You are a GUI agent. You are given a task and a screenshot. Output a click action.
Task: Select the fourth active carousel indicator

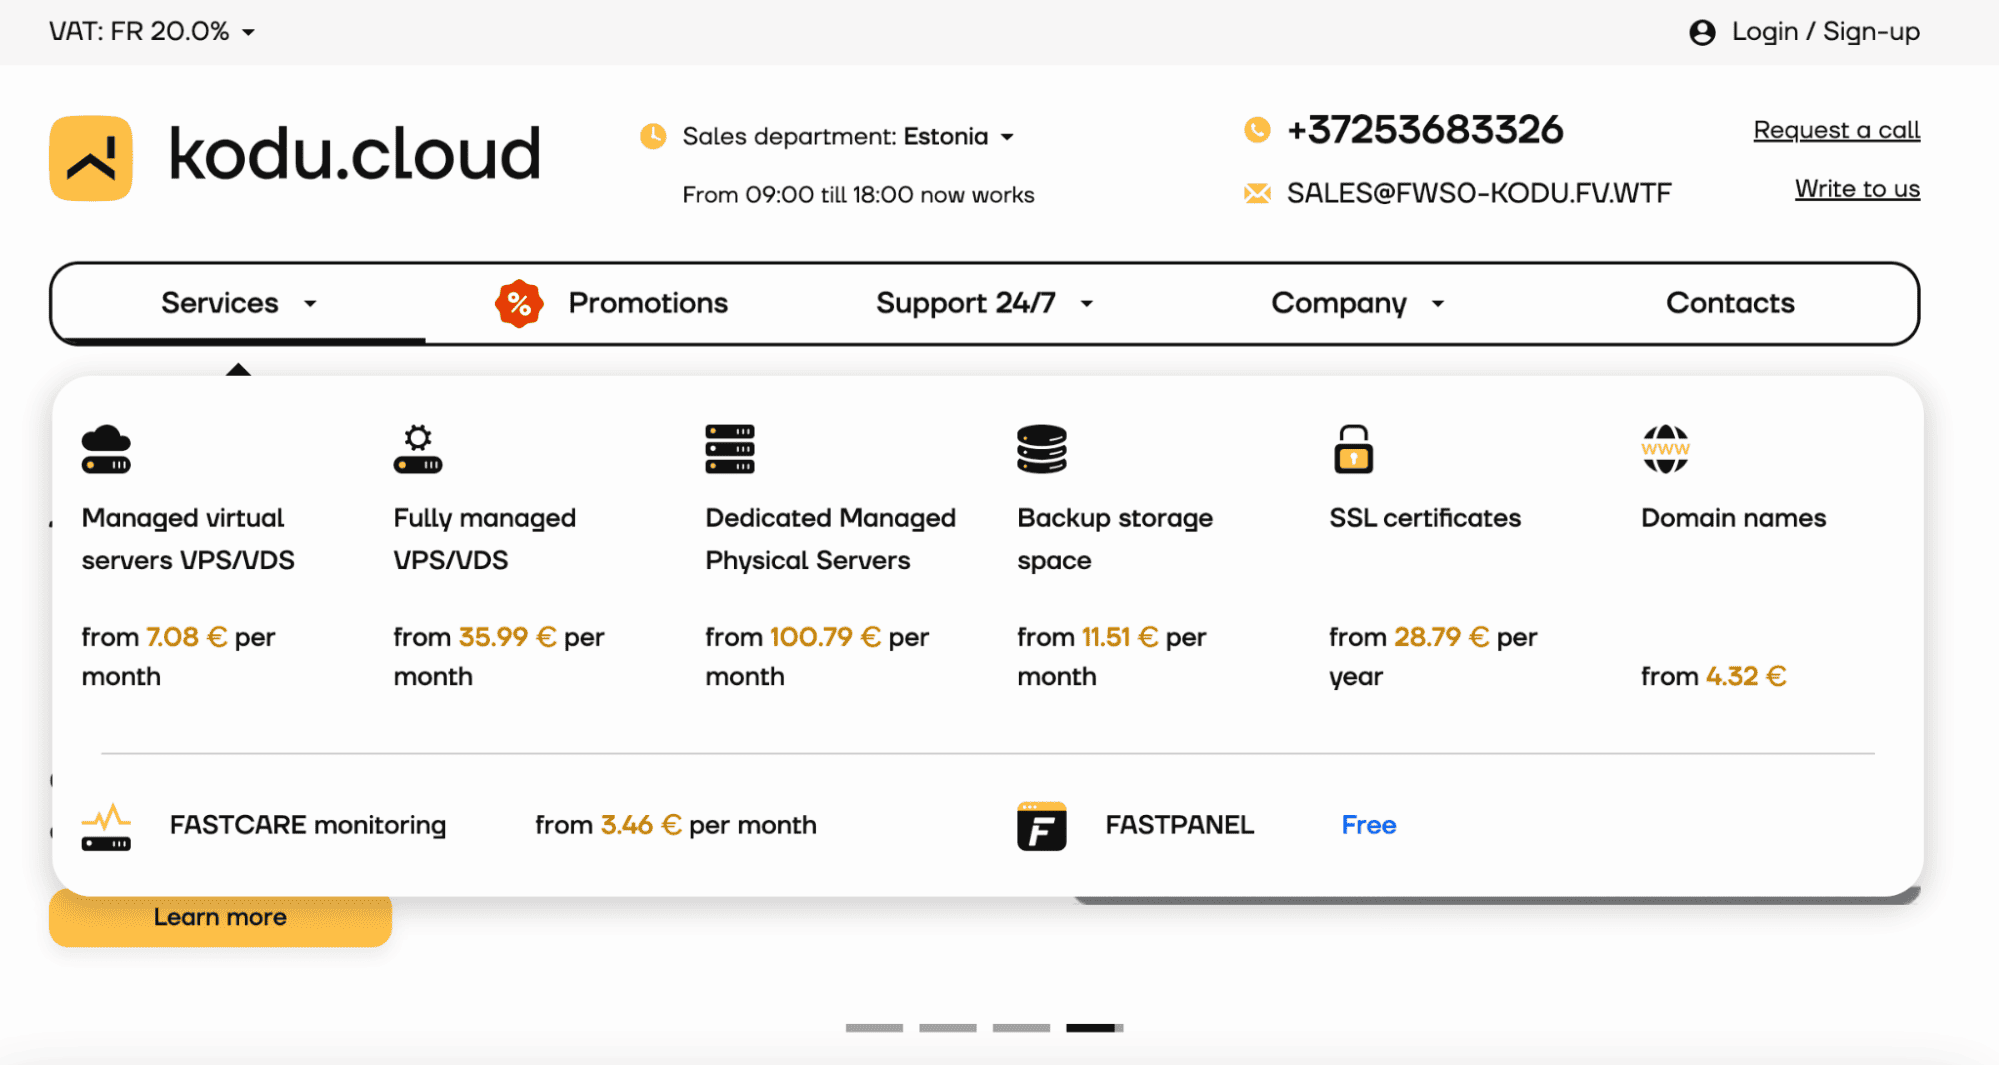(x=1095, y=1028)
